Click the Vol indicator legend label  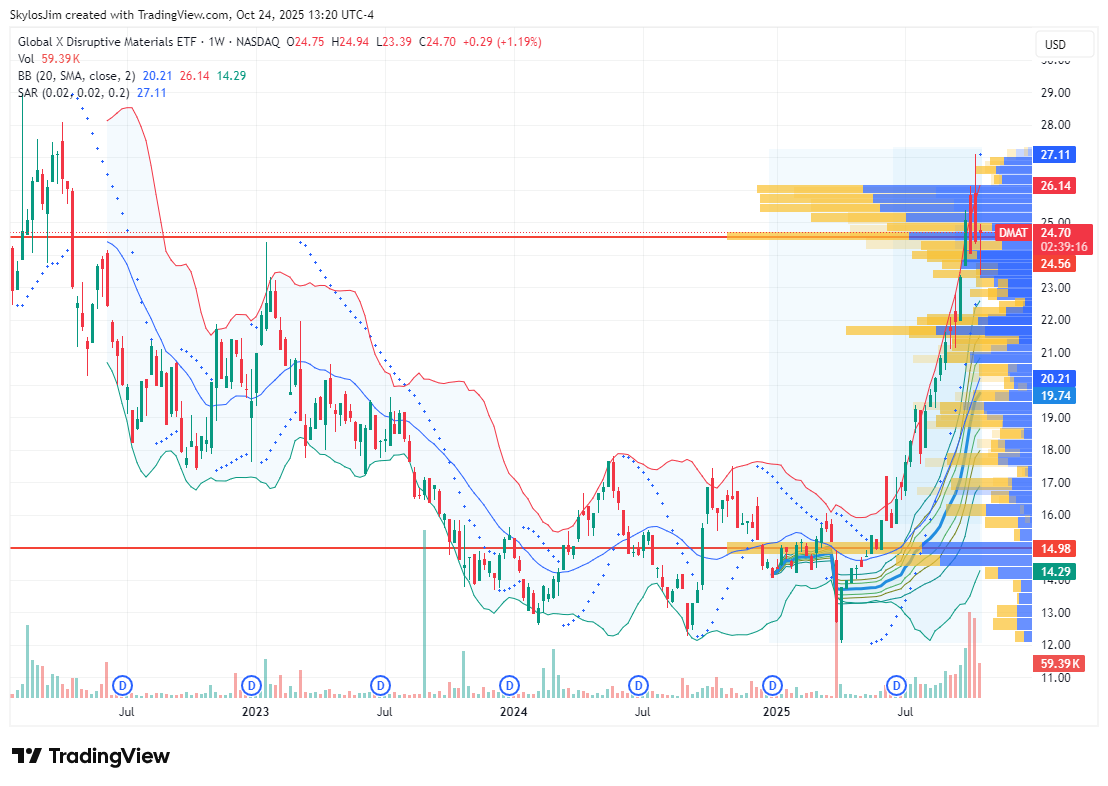26,59
